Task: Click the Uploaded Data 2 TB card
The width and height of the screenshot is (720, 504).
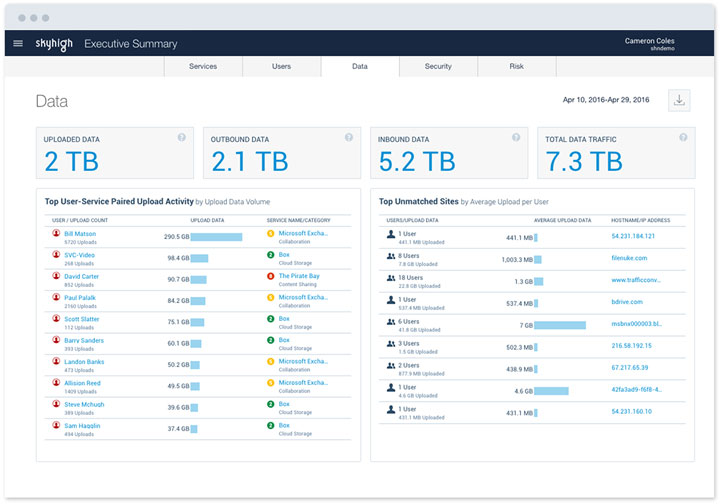Action: pyautogui.click(x=115, y=153)
